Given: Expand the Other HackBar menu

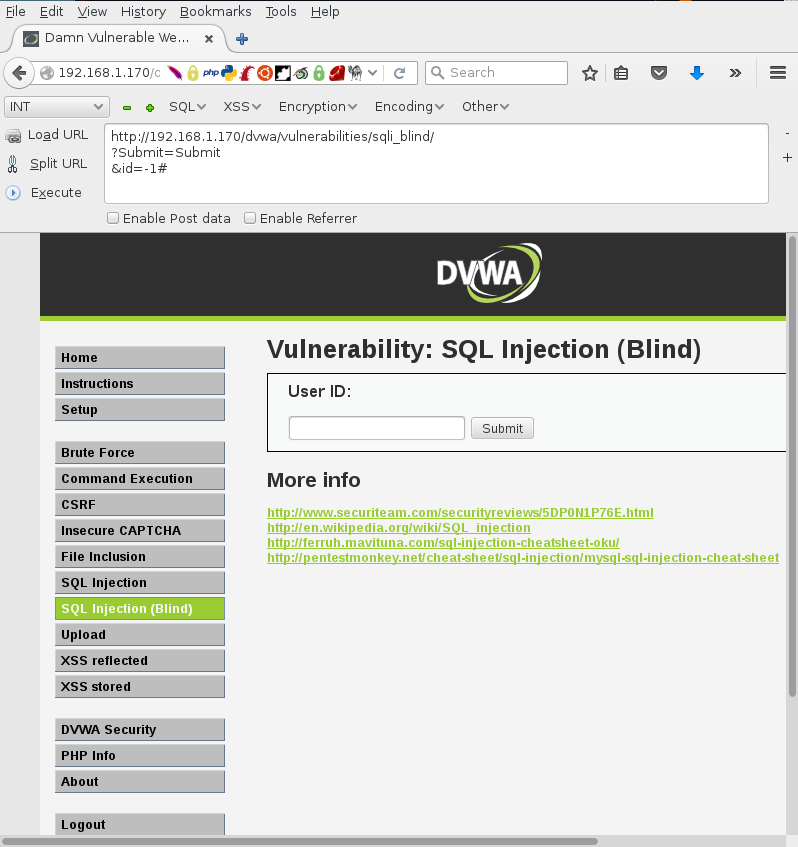Looking at the screenshot, I should coord(485,106).
